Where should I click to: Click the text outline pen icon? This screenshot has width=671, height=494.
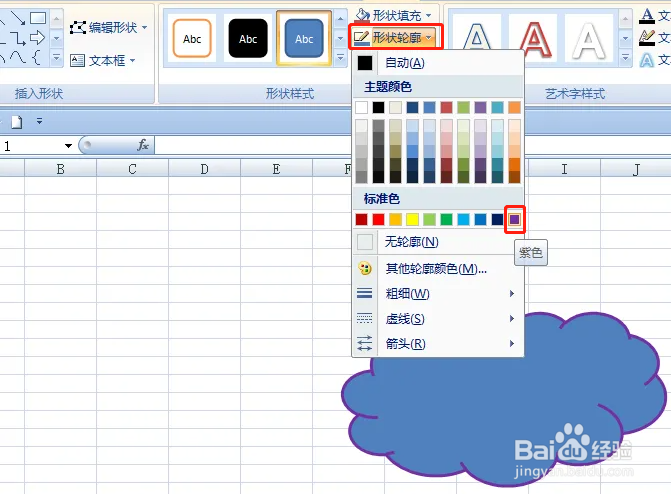coord(647,38)
